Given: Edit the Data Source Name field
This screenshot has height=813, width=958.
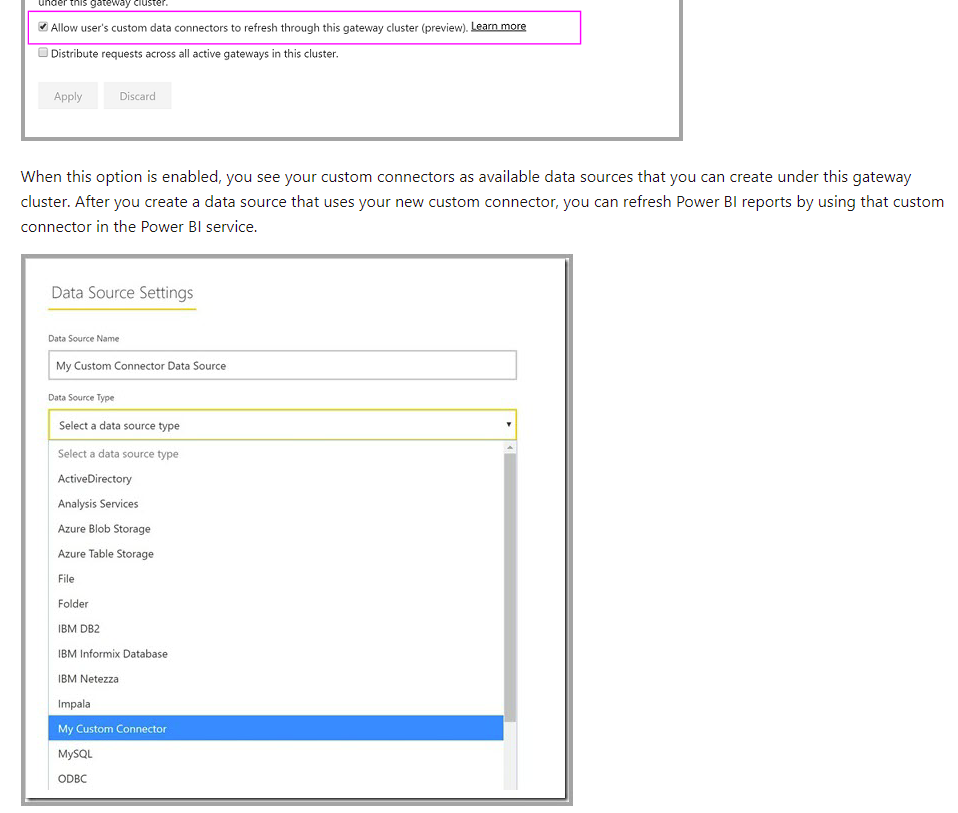Looking at the screenshot, I should pos(282,365).
